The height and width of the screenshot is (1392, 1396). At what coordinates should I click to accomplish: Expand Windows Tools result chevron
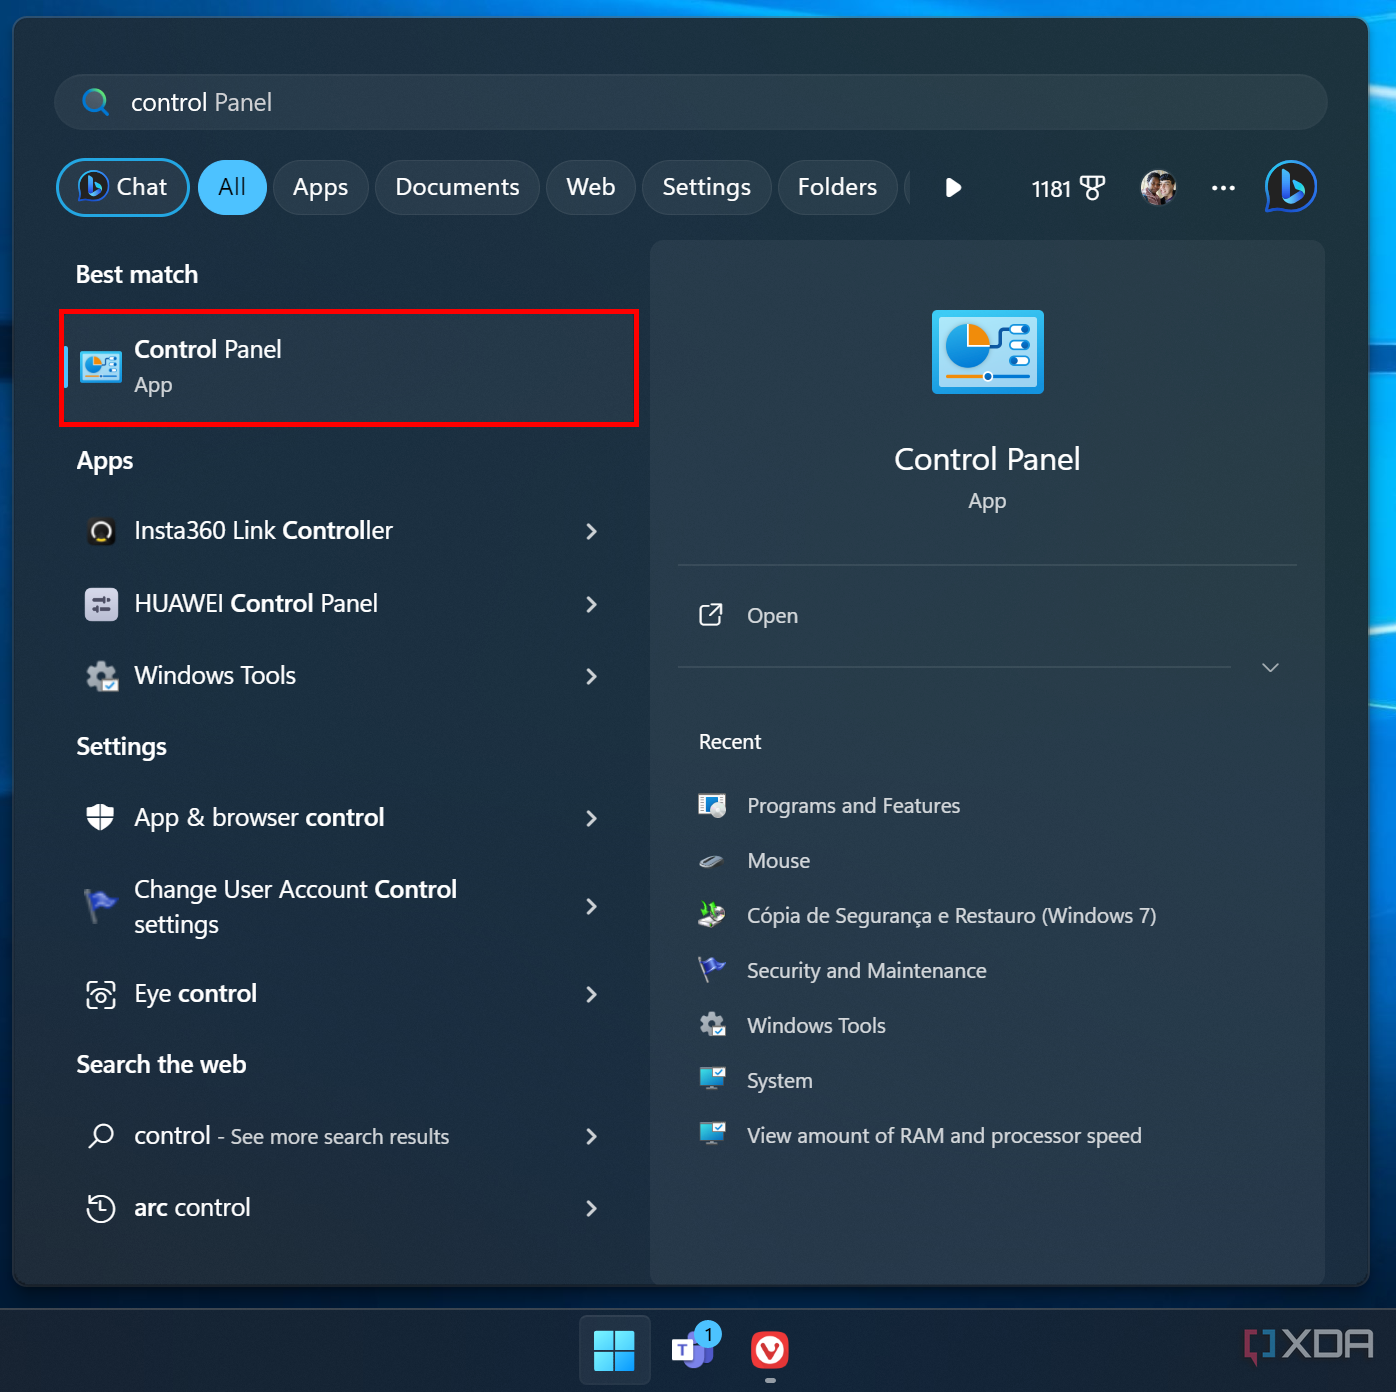(591, 676)
